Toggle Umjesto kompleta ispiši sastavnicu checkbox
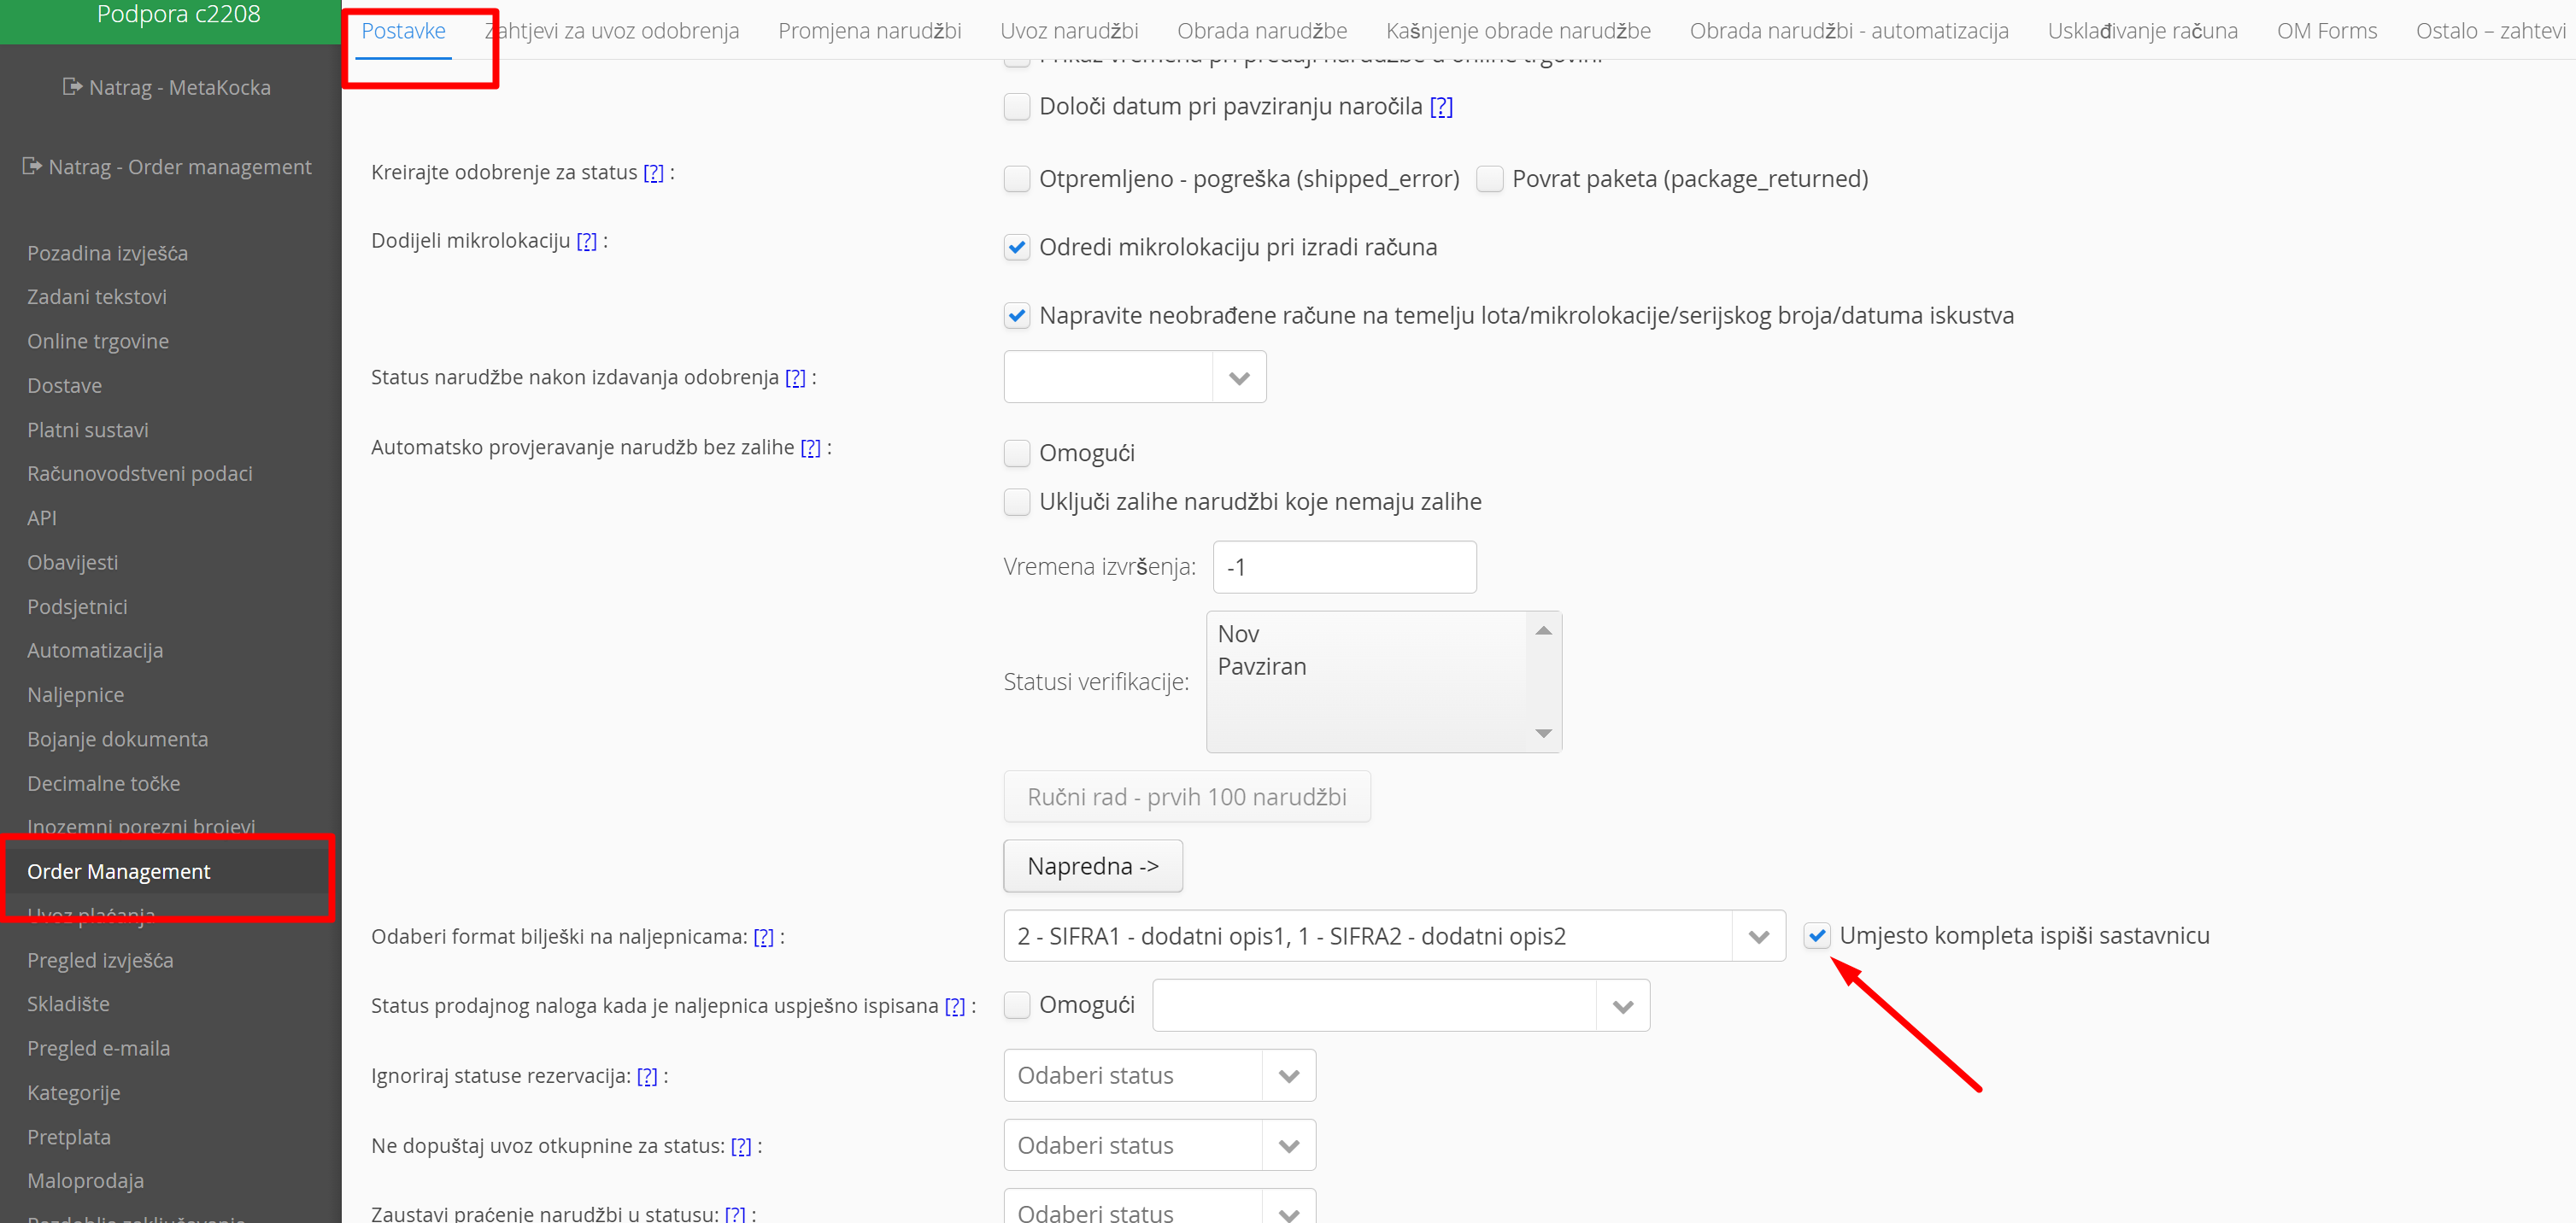Image resolution: width=2576 pixels, height=1223 pixels. 1817,936
